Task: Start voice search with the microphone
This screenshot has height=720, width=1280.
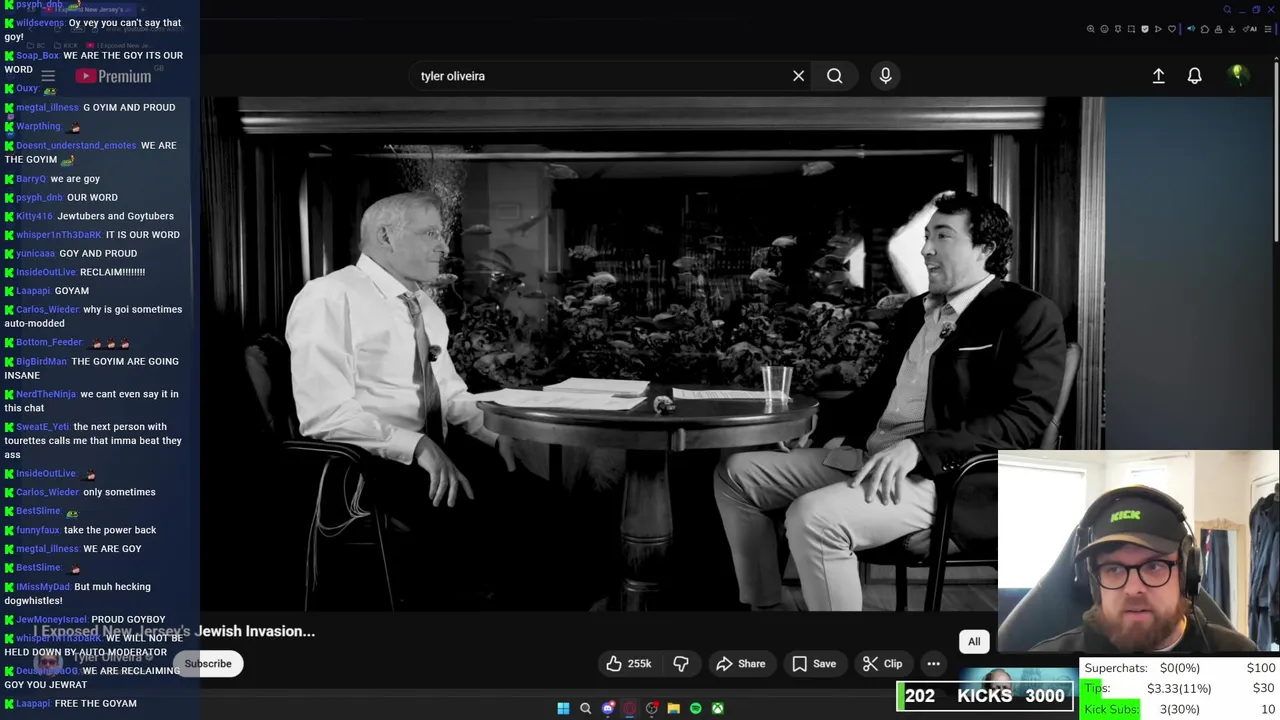Action: click(885, 76)
